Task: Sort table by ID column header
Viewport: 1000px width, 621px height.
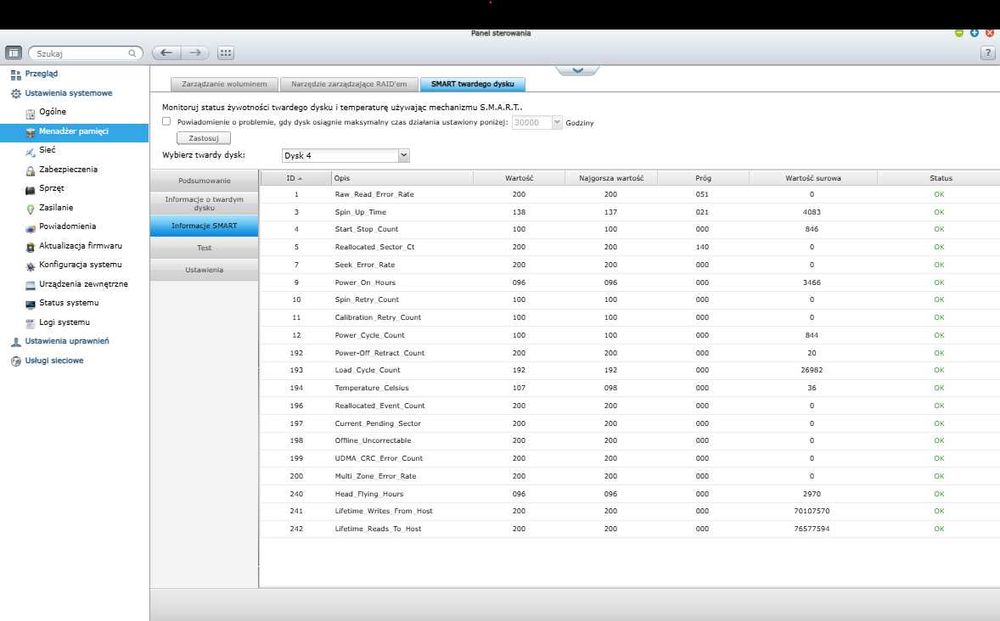Action: [295, 179]
